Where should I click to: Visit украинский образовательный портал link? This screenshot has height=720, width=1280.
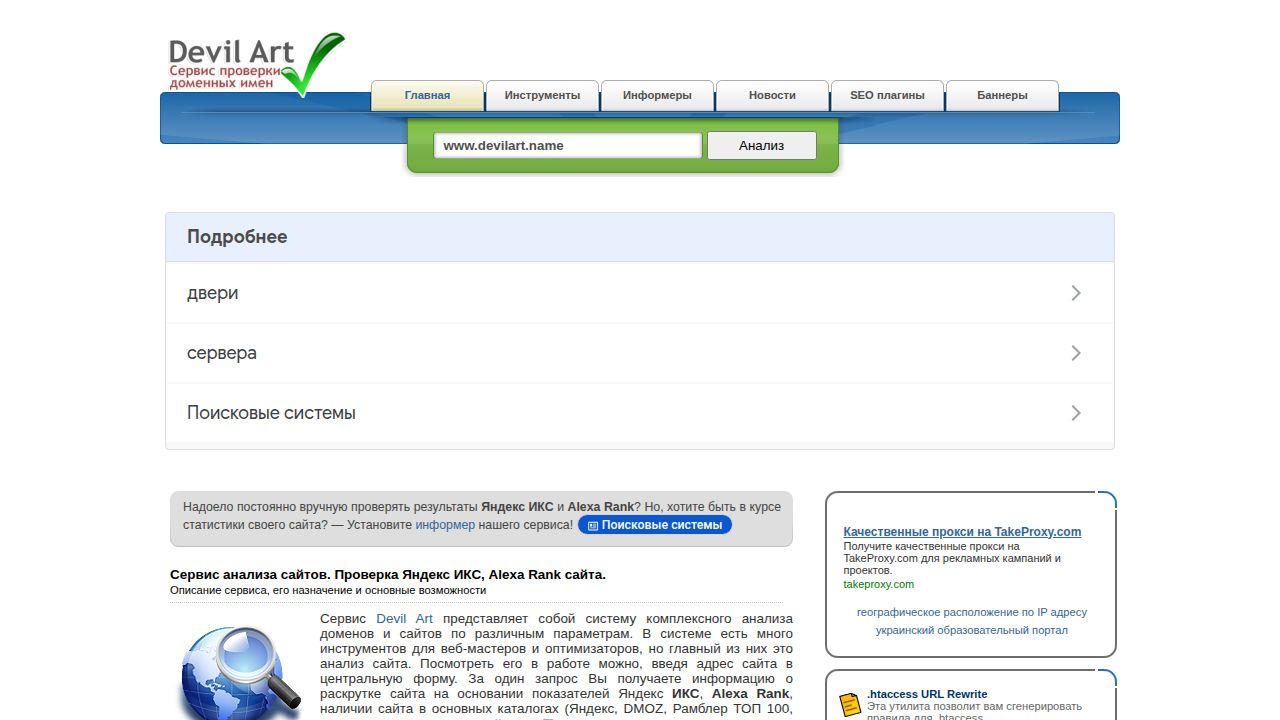point(972,630)
